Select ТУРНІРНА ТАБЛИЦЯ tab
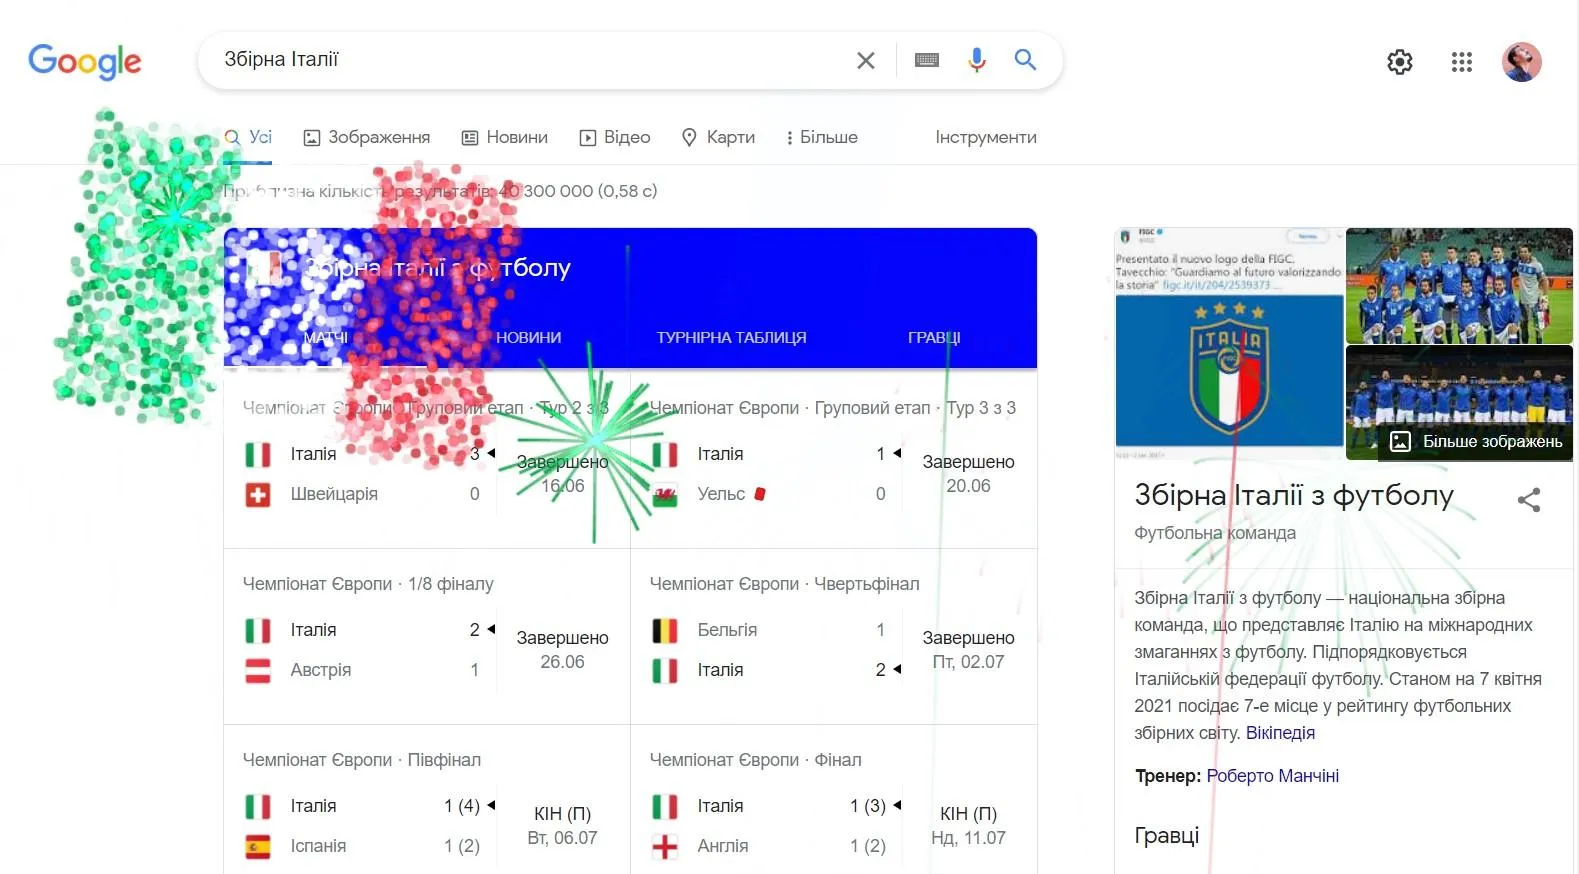1579x874 pixels. [x=732, y=337]
